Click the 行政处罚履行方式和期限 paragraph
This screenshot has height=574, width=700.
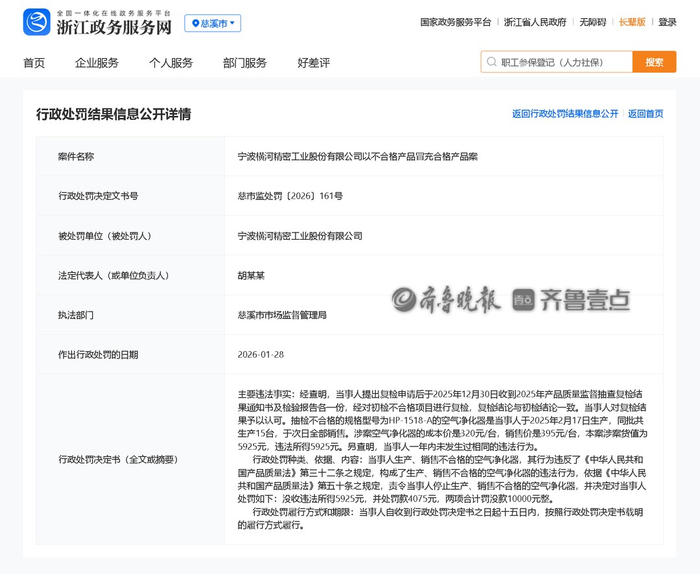coord(440,518)
